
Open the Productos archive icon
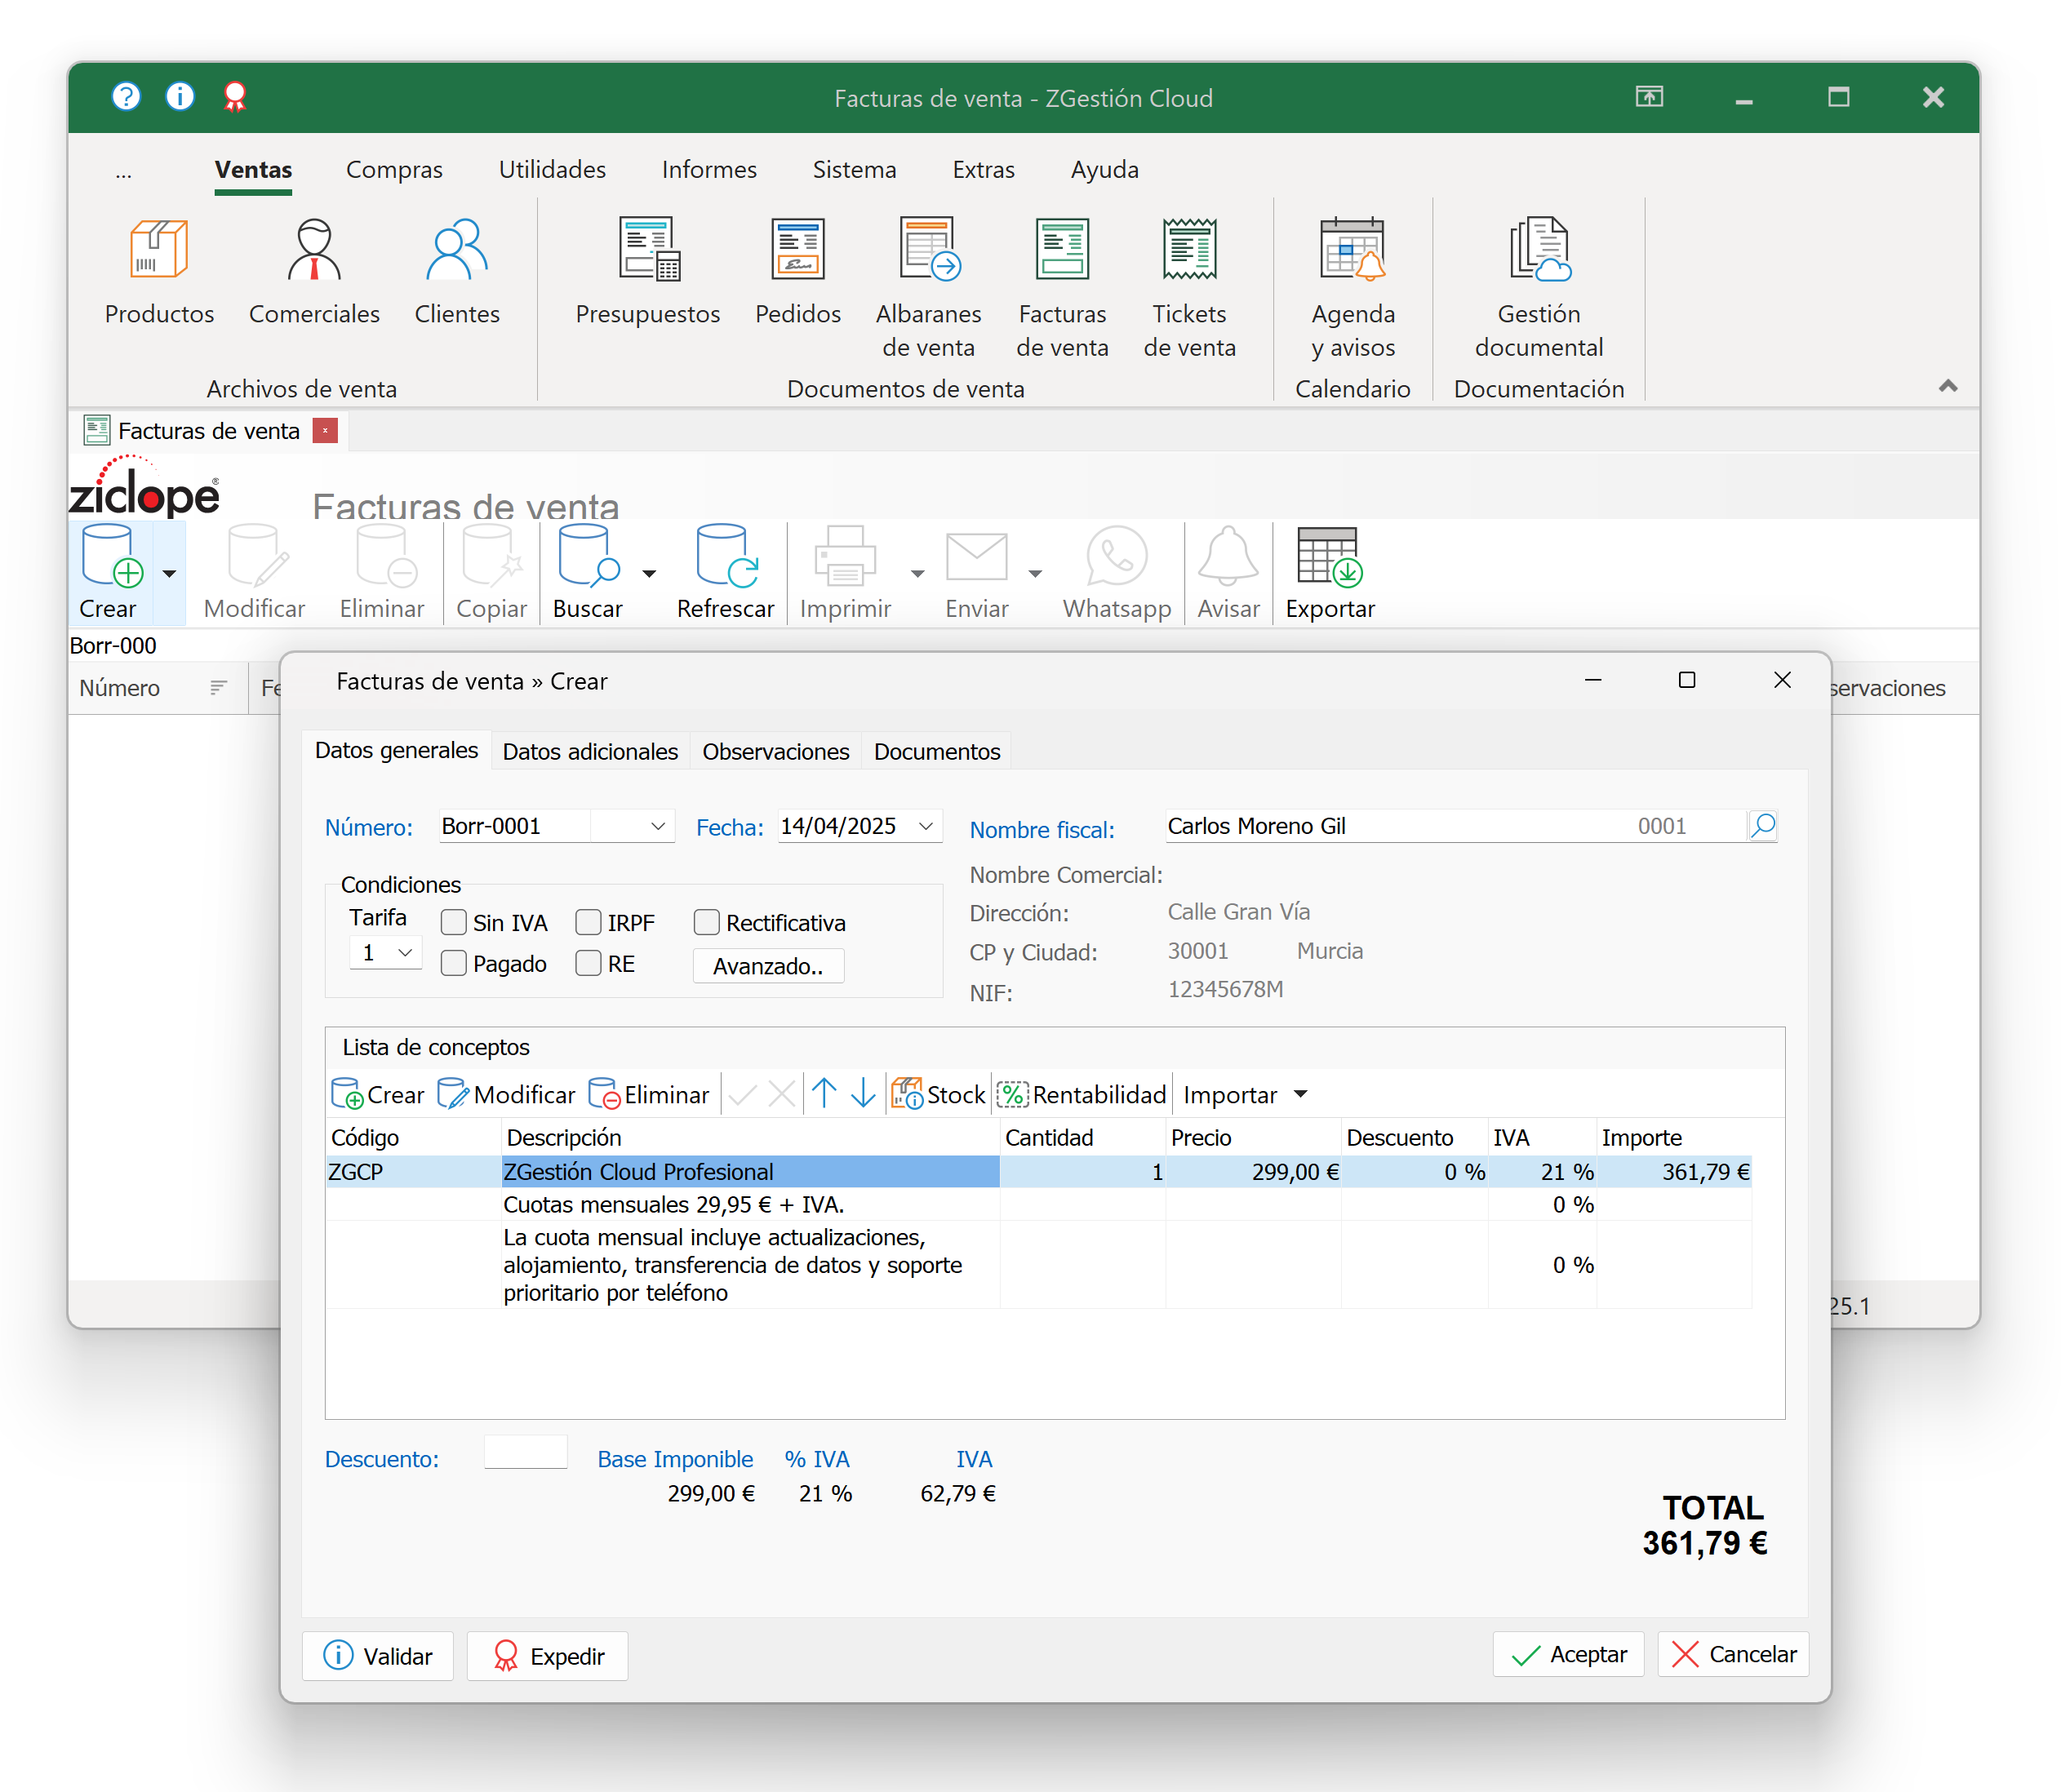(159, 272)
